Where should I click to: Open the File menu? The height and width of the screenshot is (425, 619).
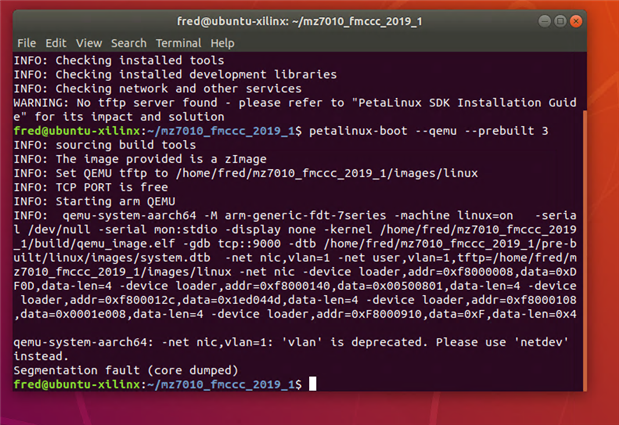coord(26,43)
